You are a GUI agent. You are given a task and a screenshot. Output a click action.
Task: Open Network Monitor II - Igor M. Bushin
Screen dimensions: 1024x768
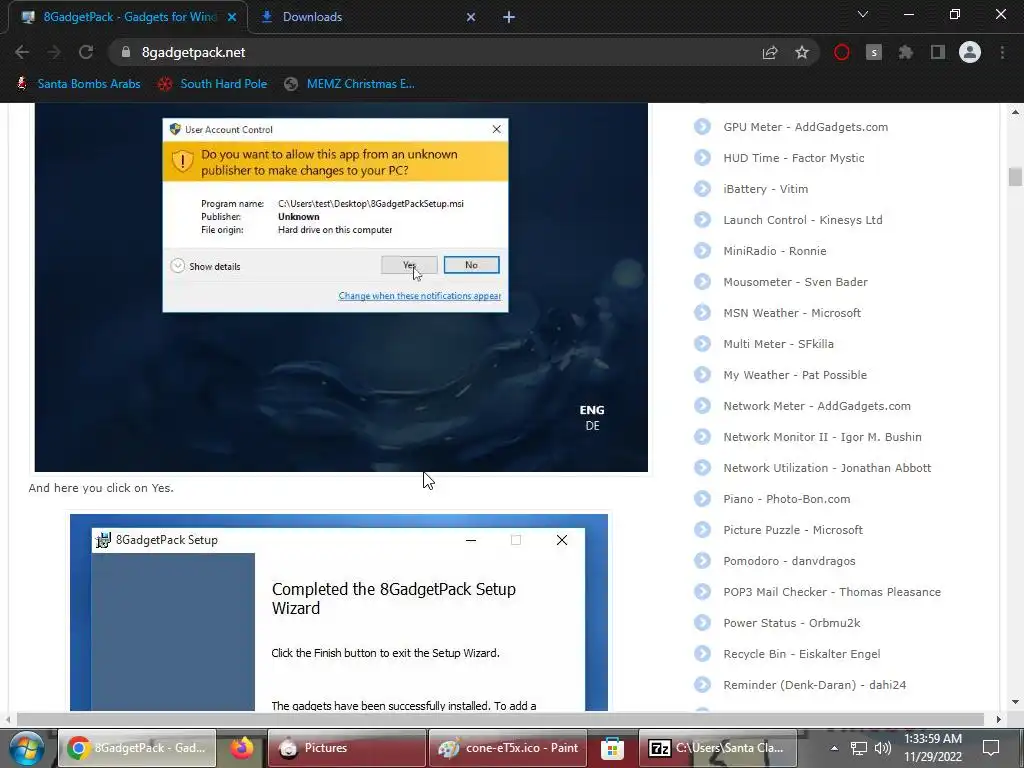pyautogui.click(x=822, y=437)
